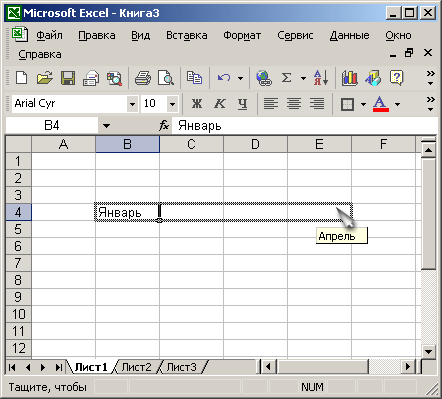Open the Справка menu
Image resolution: width=442 pixels, height=399 pixels.
click(40, 54)
